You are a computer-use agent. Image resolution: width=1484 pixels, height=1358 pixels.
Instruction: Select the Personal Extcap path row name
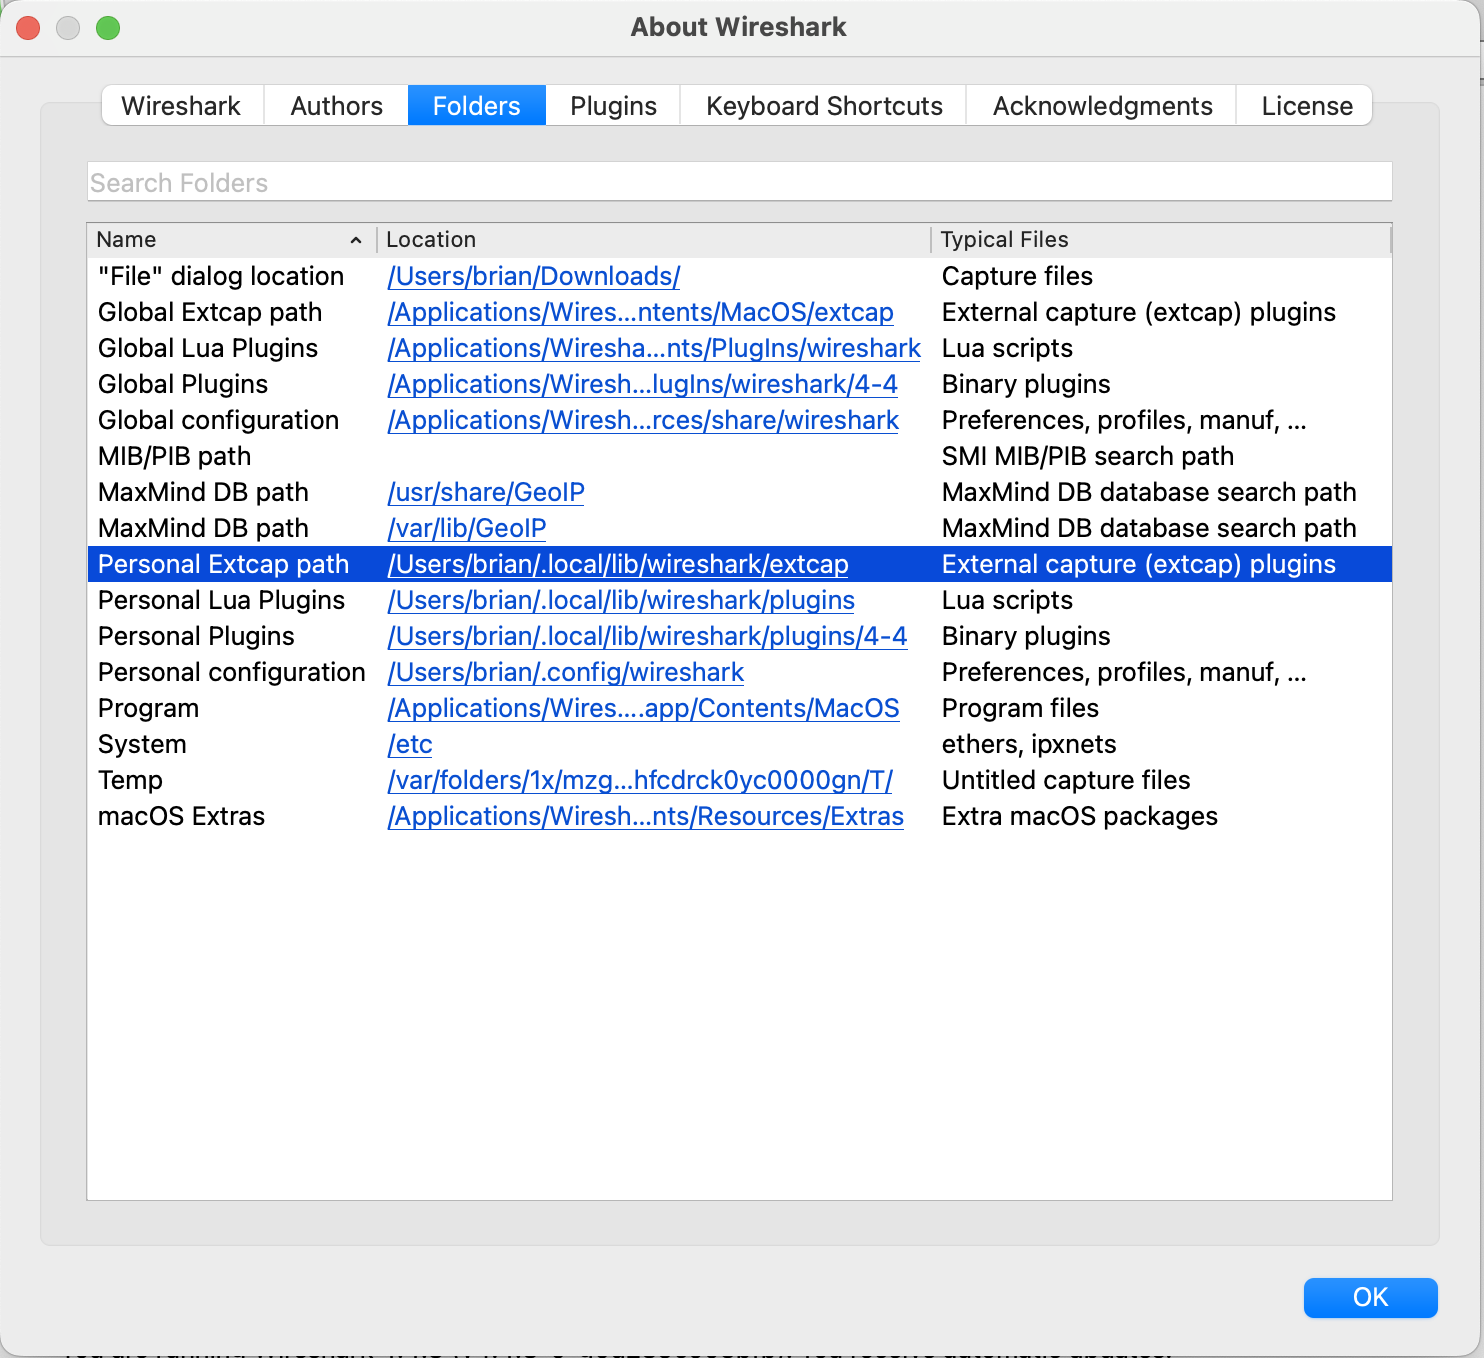224,564
